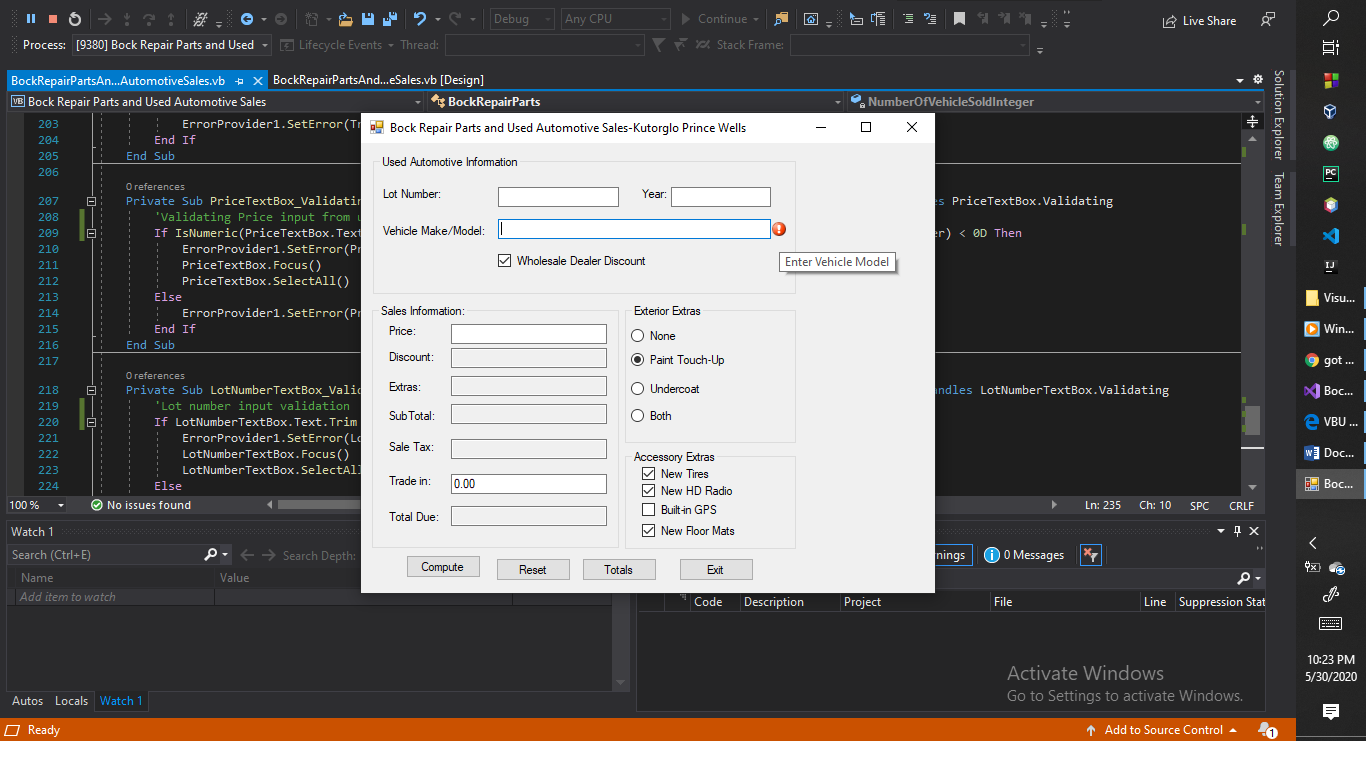Open the Word document taskbar item

1331,452
